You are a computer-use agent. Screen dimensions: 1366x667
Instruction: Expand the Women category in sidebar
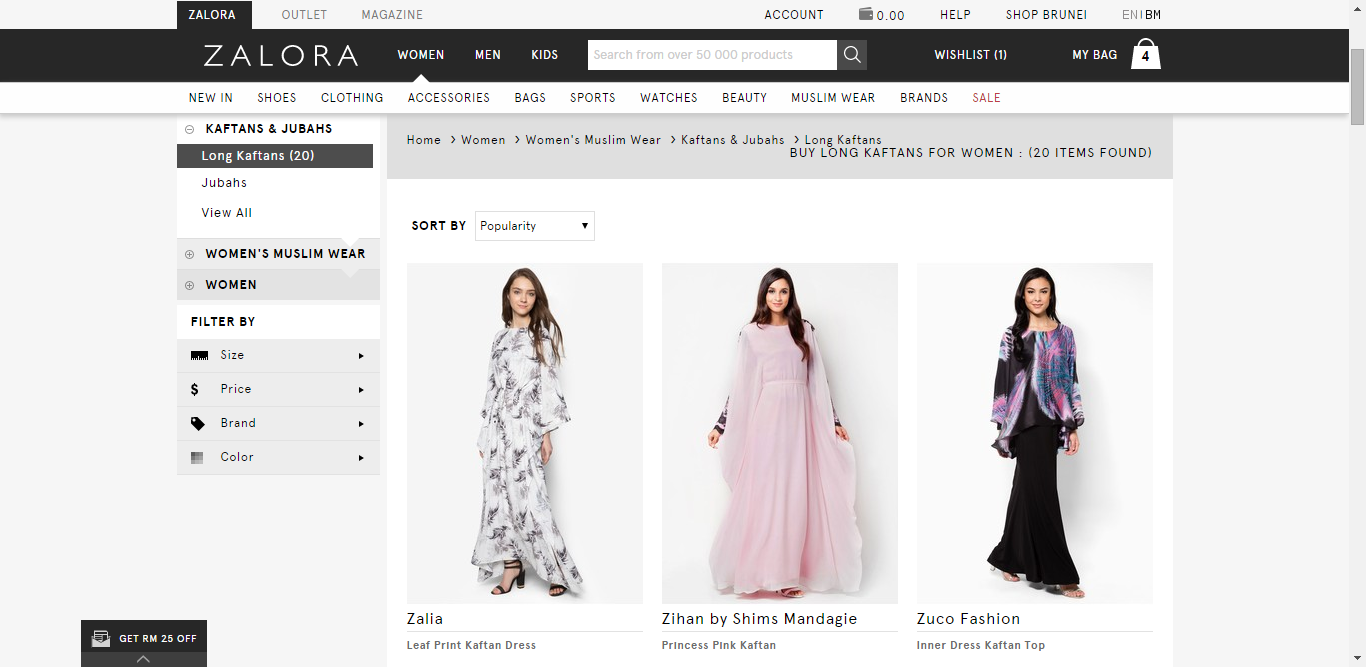pos(190,285)
